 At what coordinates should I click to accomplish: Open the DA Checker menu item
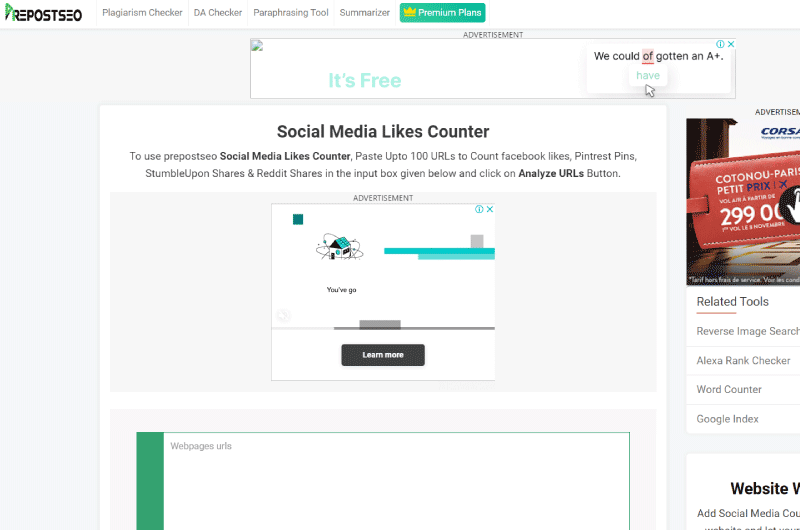pyautogui.click(x=218, y=13)
